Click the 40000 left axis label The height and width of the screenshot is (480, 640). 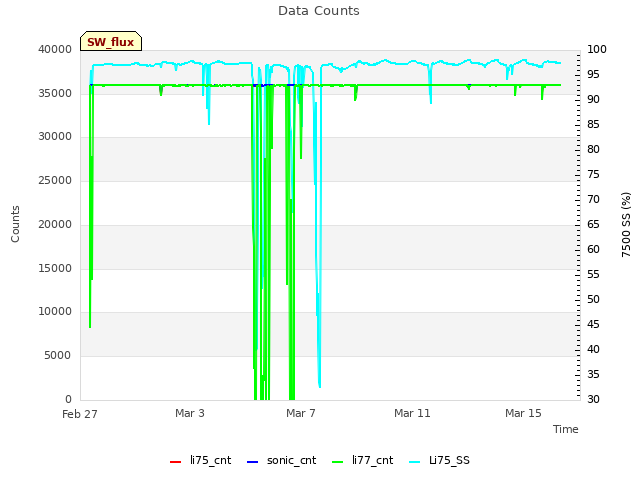[55, 49]
